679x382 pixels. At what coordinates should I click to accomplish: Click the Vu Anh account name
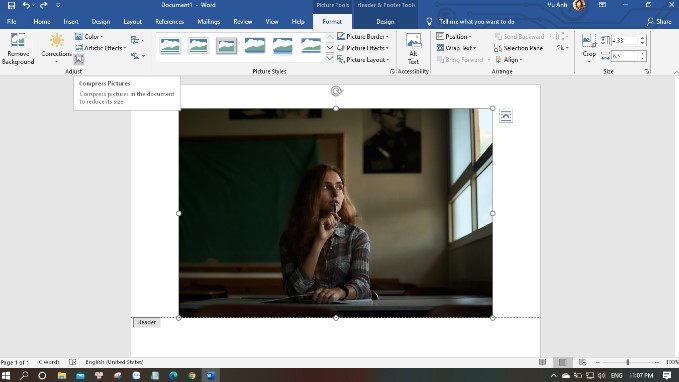557,5
